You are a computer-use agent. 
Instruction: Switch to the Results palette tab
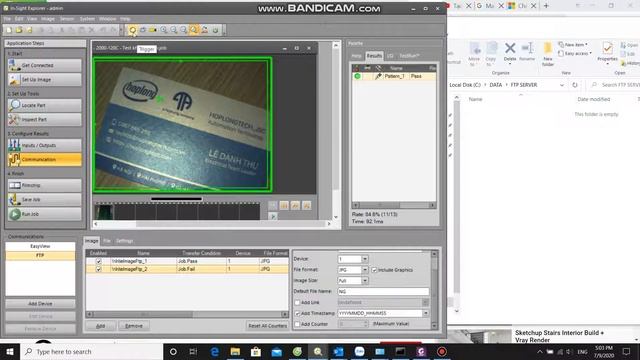click(374, 56)
